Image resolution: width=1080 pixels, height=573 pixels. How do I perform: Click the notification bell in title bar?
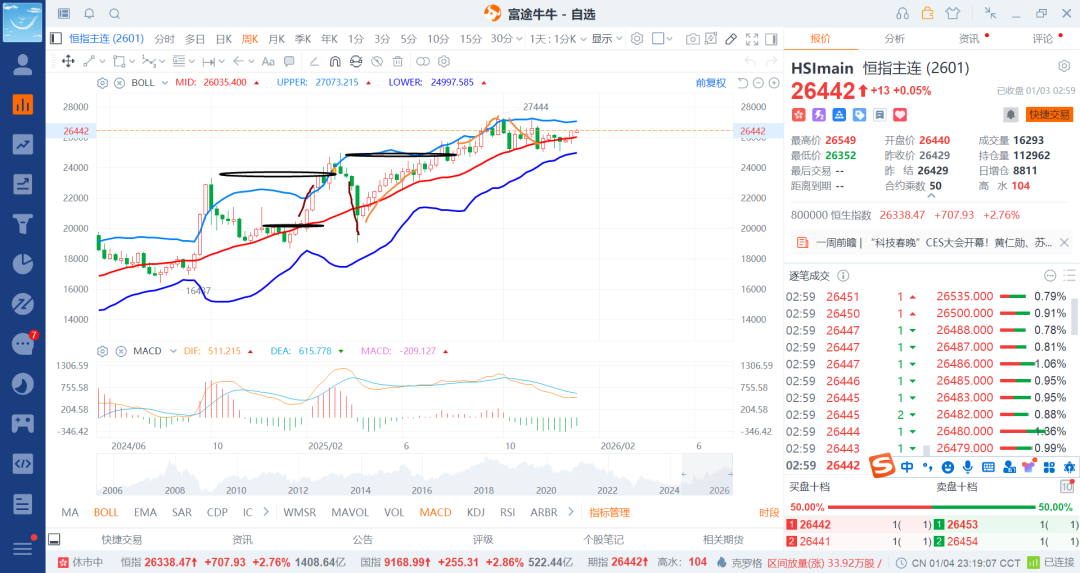click(x=89, y=14)
